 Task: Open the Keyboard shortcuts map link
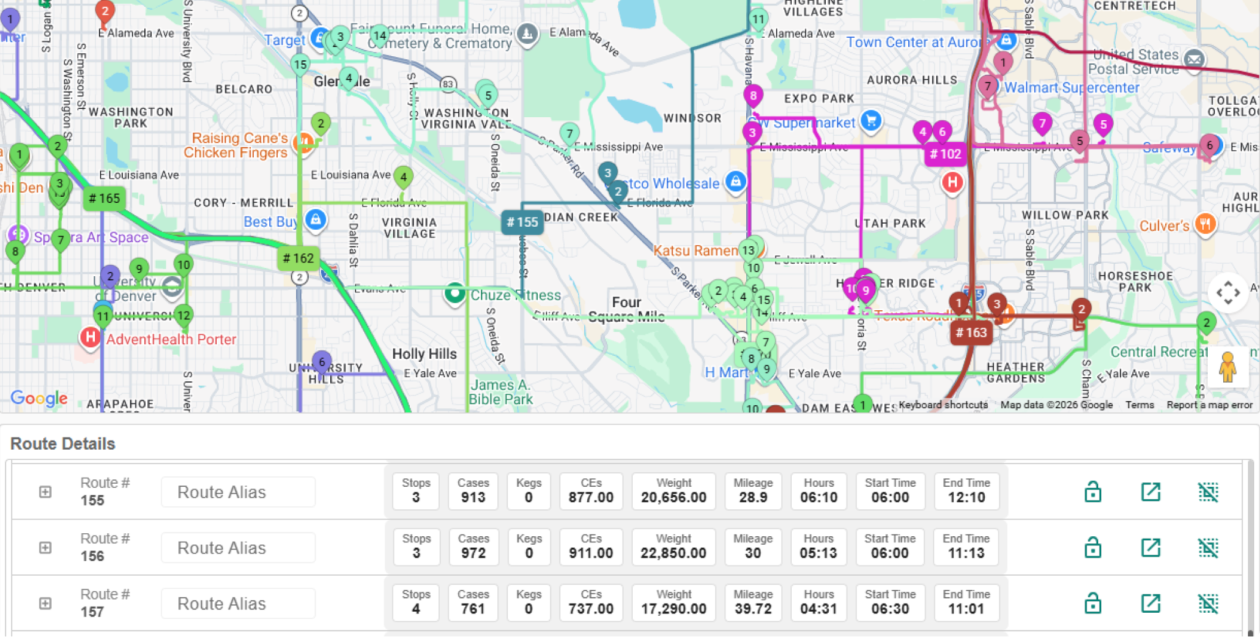coord(943,405)
